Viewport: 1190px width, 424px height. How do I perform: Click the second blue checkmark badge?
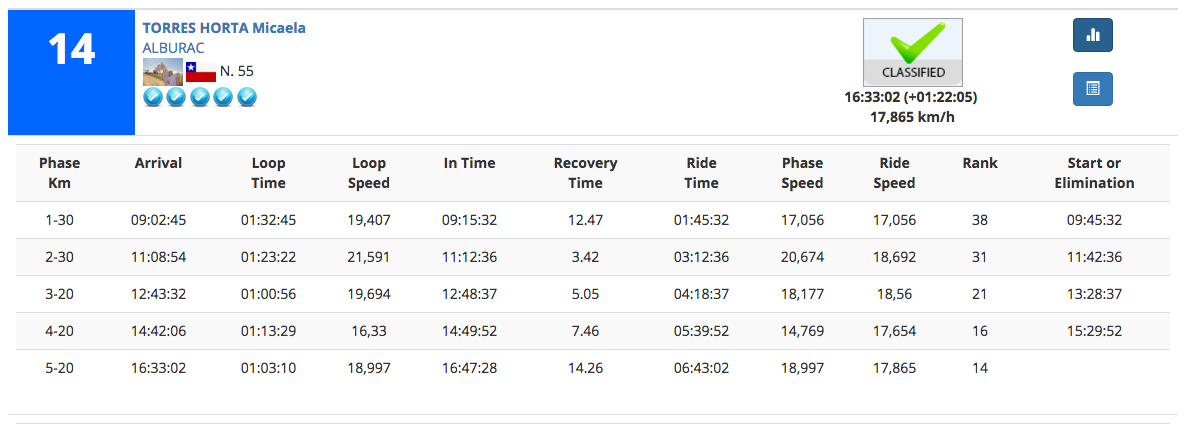coord(176,97)
